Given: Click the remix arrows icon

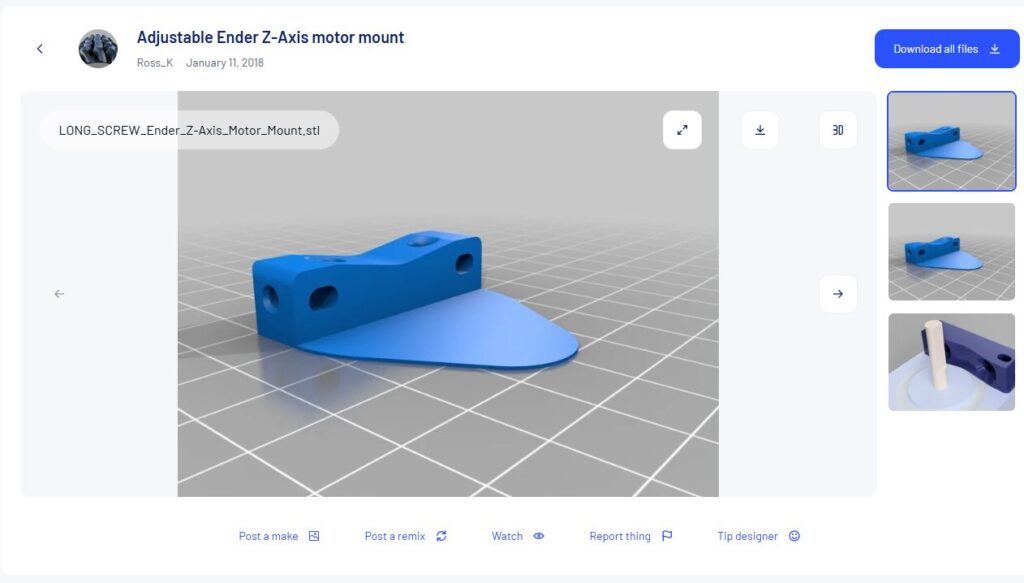Looking at the screenshot, I should (441, 536).
